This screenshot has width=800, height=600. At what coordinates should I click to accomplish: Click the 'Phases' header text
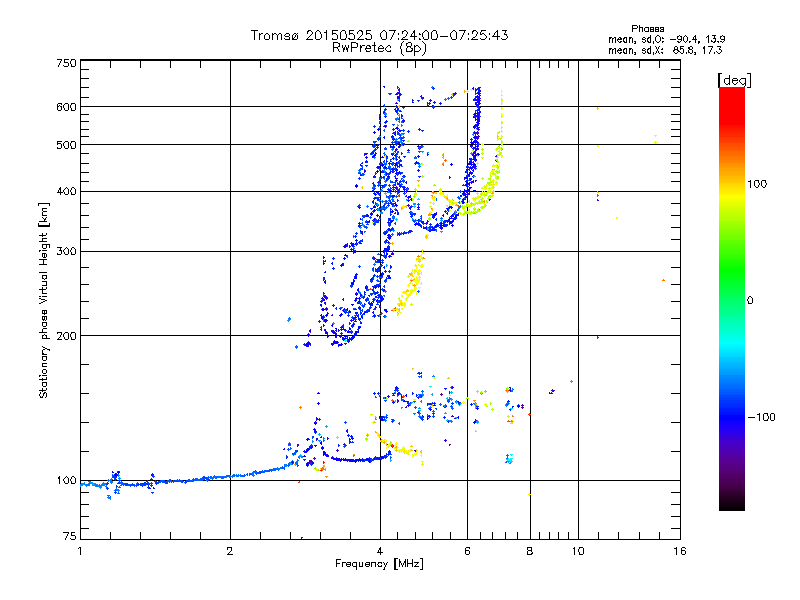647,29
